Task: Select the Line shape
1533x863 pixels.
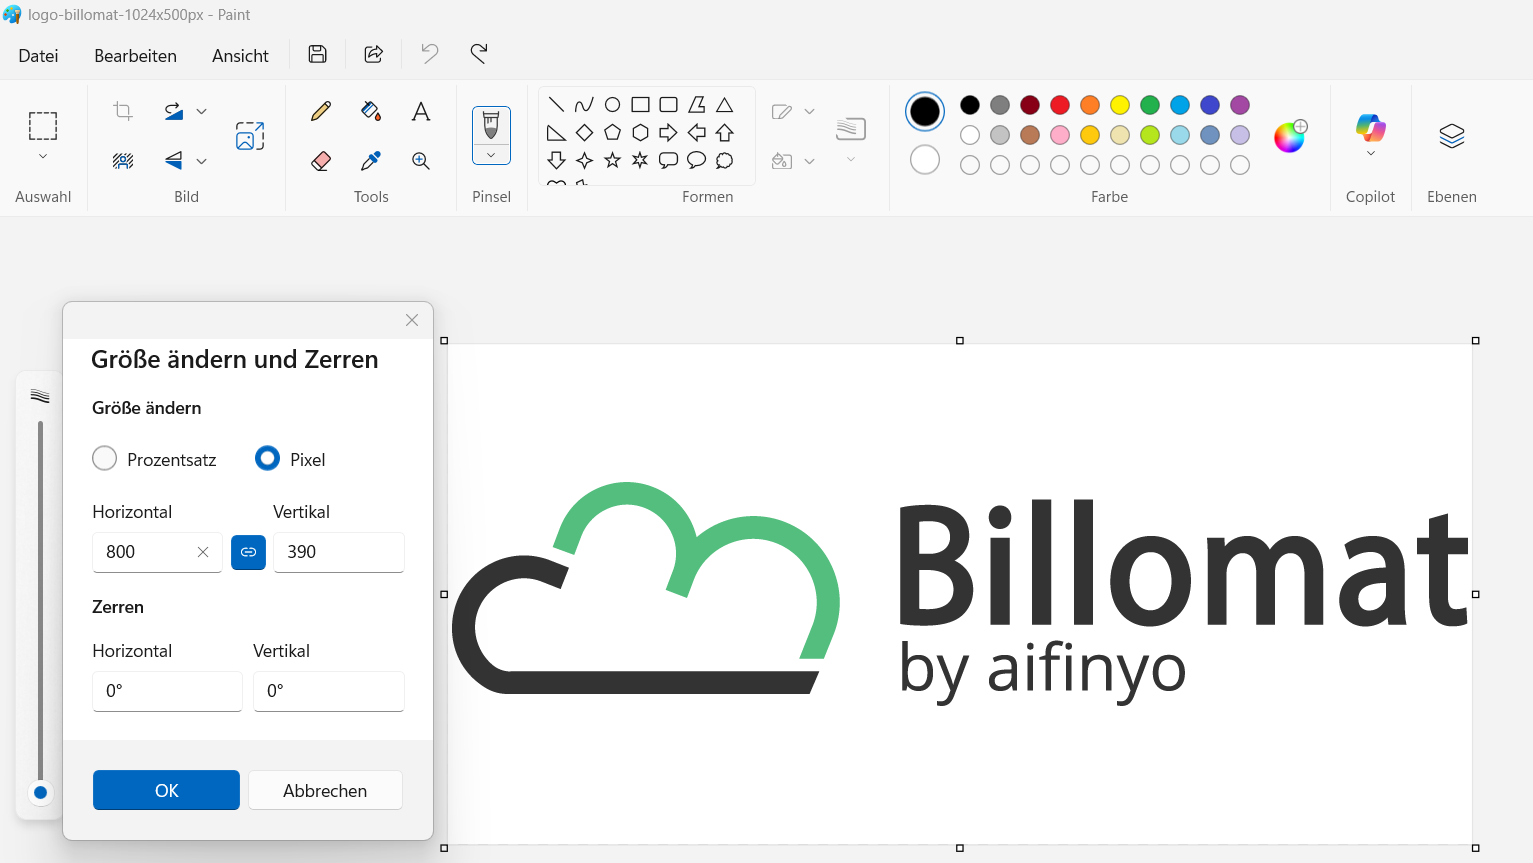Action: click(x=557, y=105)
